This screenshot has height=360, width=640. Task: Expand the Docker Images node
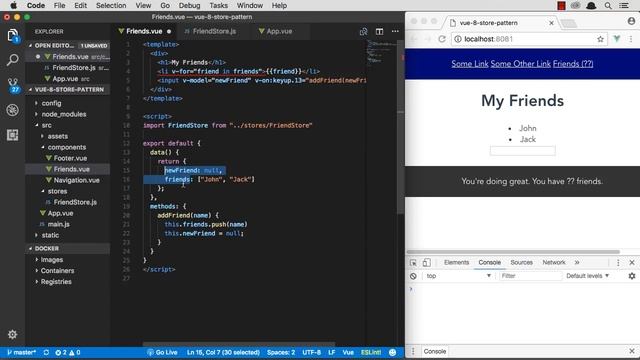(51, 260)
